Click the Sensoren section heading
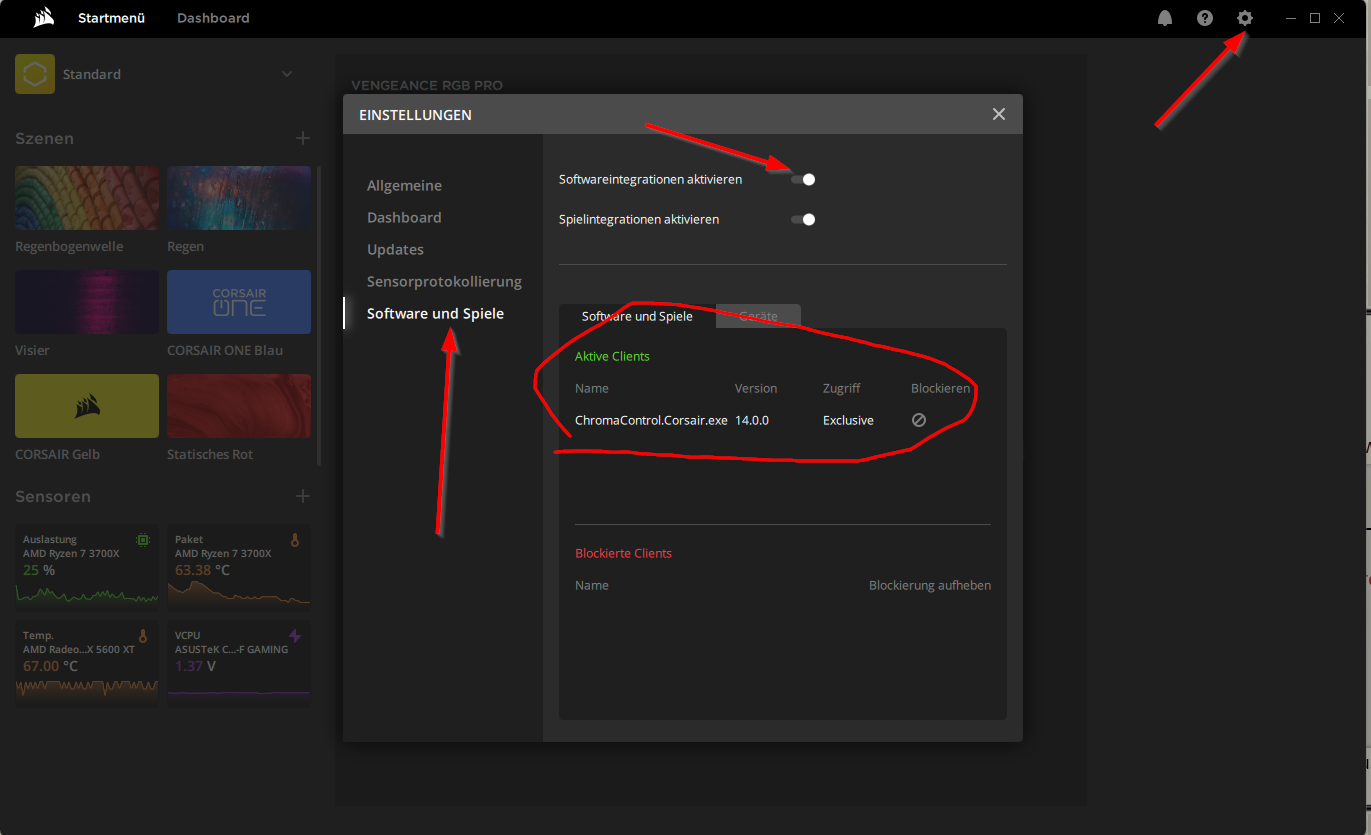The width and height of the screenshot is (1371, 835). [53, 496]
